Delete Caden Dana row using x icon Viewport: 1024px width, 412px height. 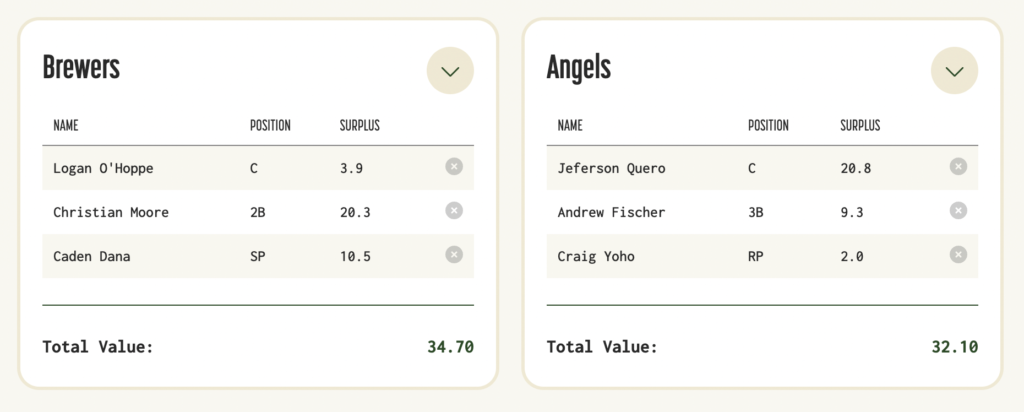[454, 255]
